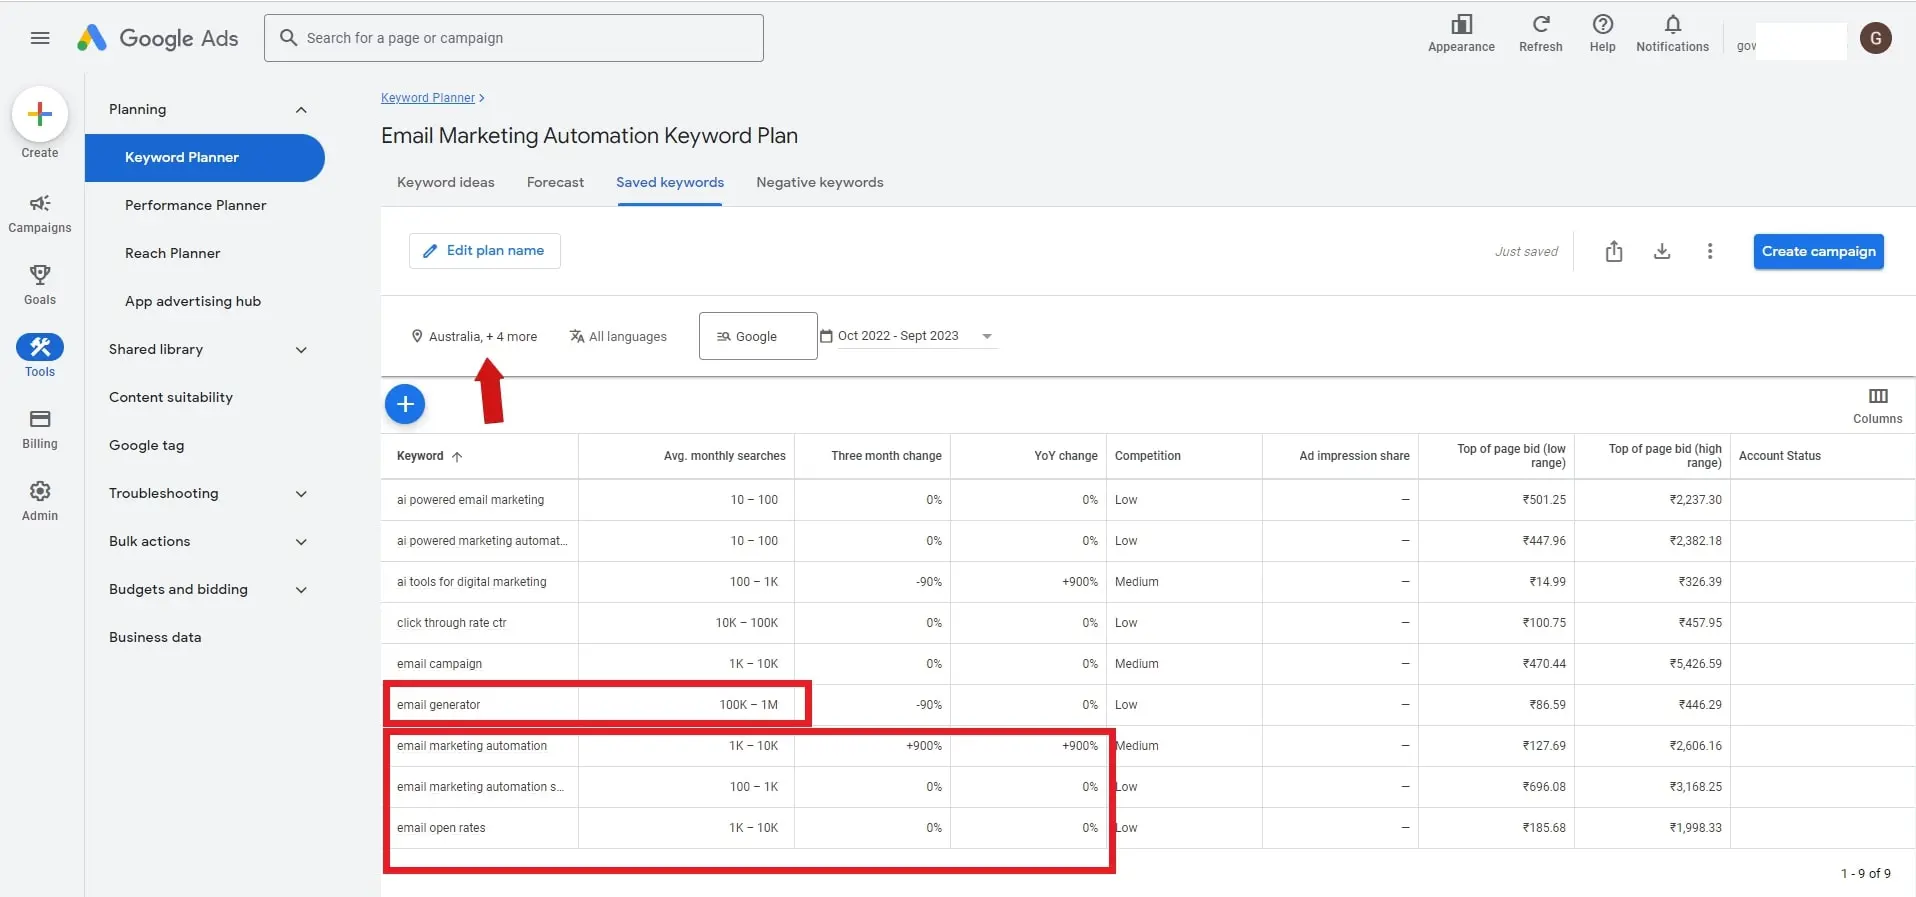Expand the Shared library section
Image resolution: width=1916 pixels, height=897 pixels.
pyautogui.click(x=301, y=350)
